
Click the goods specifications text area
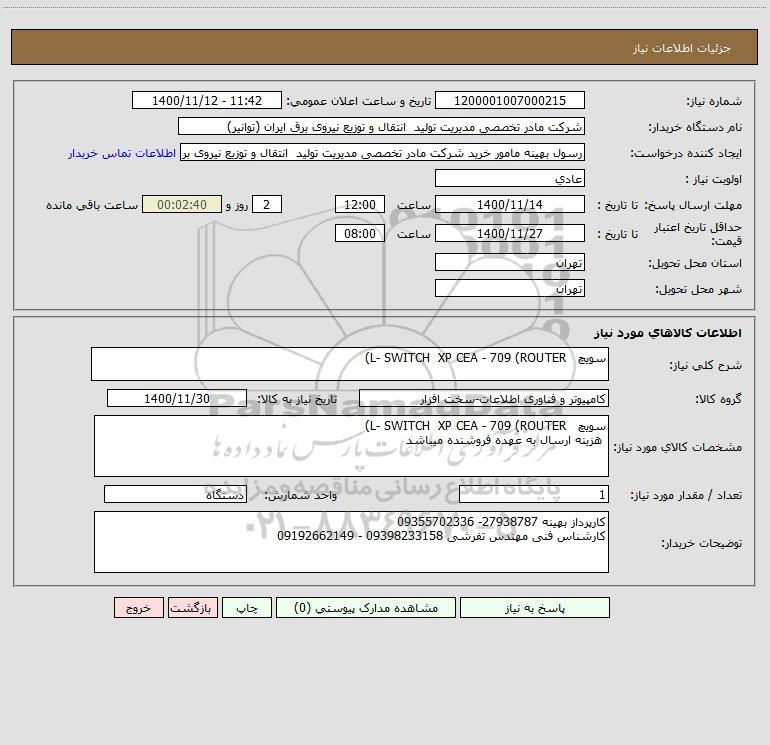tap(351, 446)
